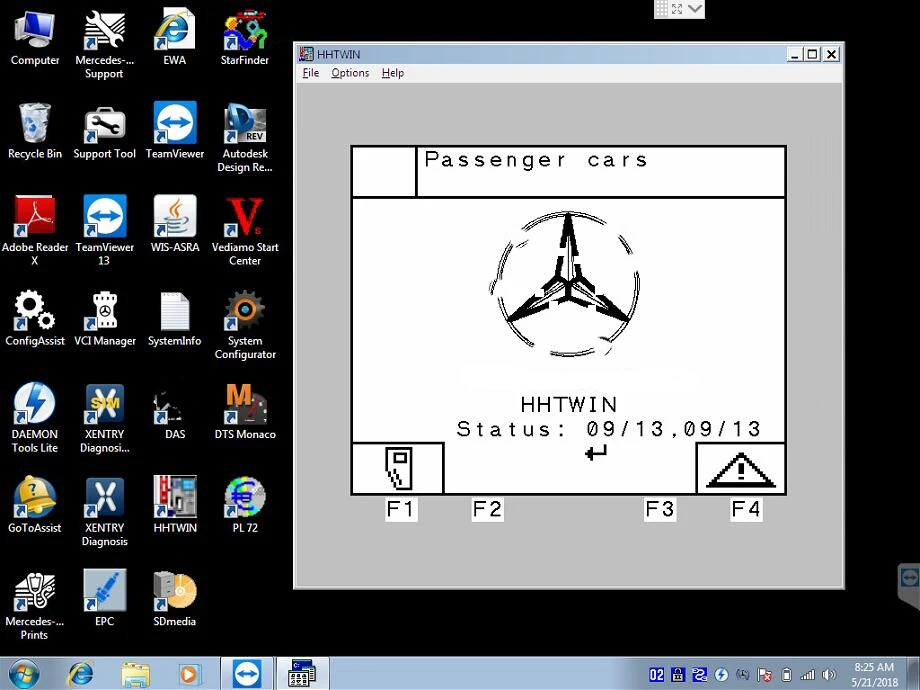Screen dimensions: 920x690
Task: Open Windows Media Player from the taskbar
Action: coord(190,674)
